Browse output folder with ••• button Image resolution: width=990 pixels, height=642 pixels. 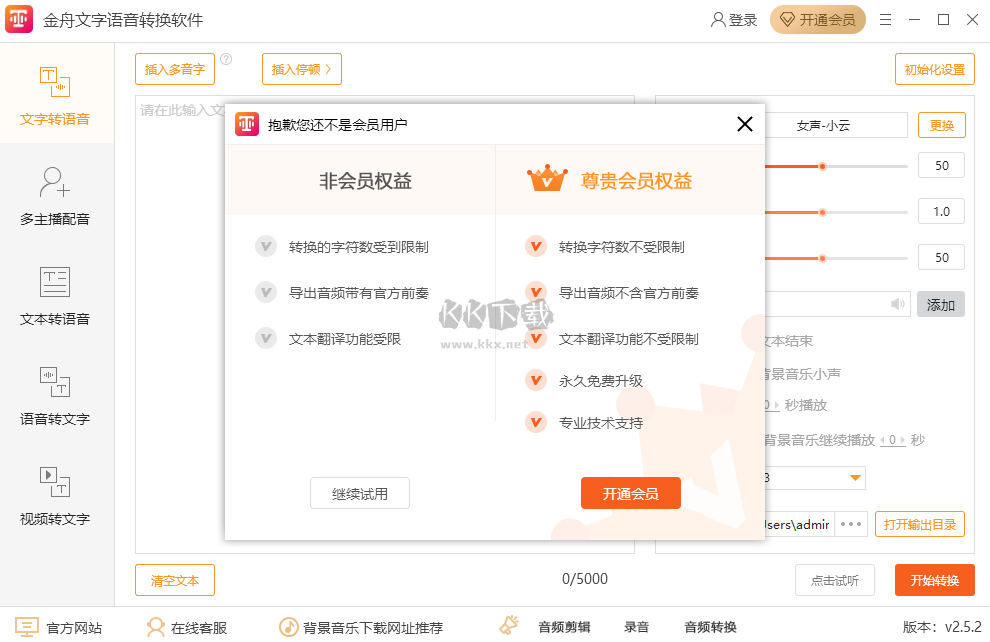click(852, 523)
